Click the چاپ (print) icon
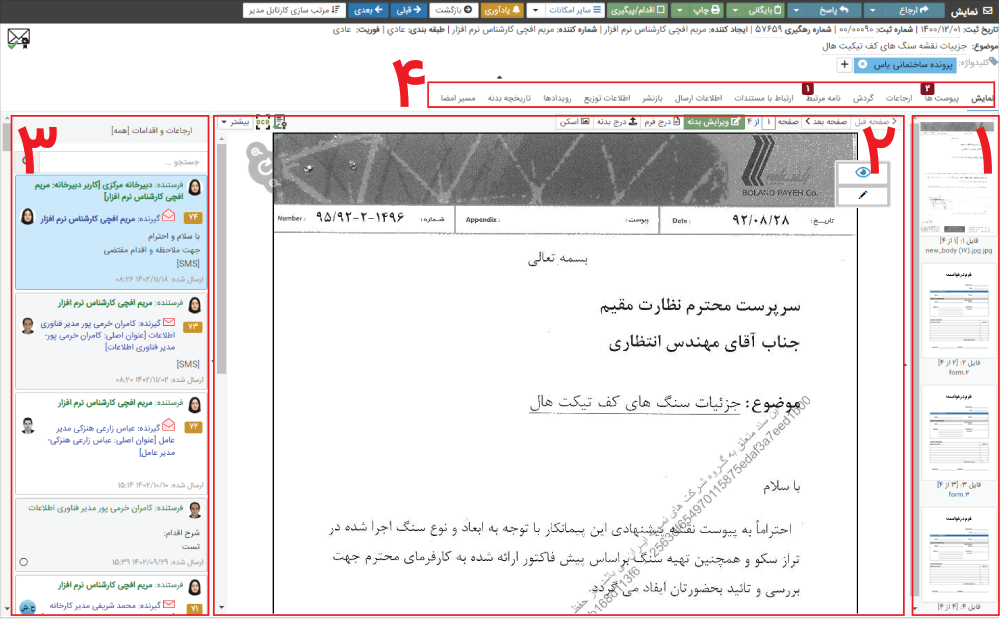 tap(712, 9)
